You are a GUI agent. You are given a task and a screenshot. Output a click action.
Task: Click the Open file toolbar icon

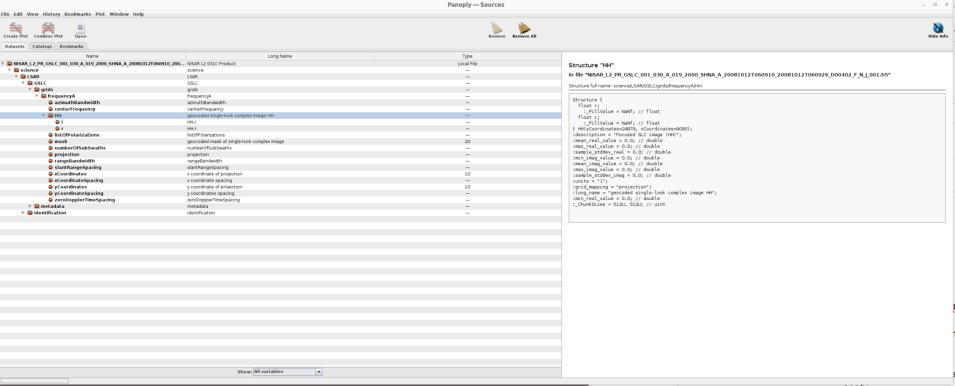(x=80, y=28)
